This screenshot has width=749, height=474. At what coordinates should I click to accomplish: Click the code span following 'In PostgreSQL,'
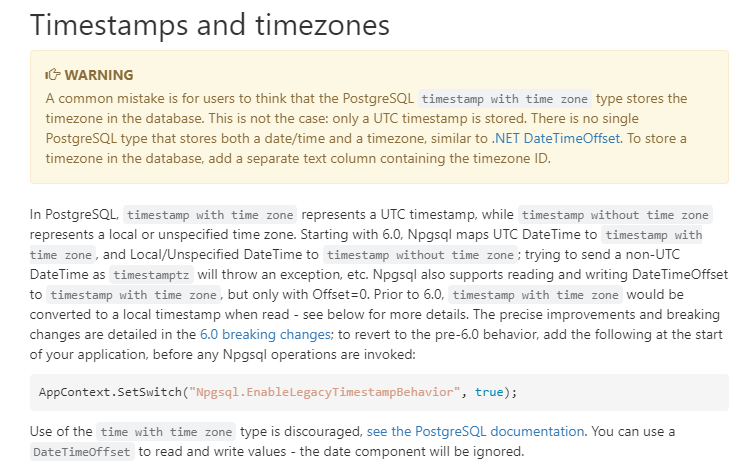210,215
